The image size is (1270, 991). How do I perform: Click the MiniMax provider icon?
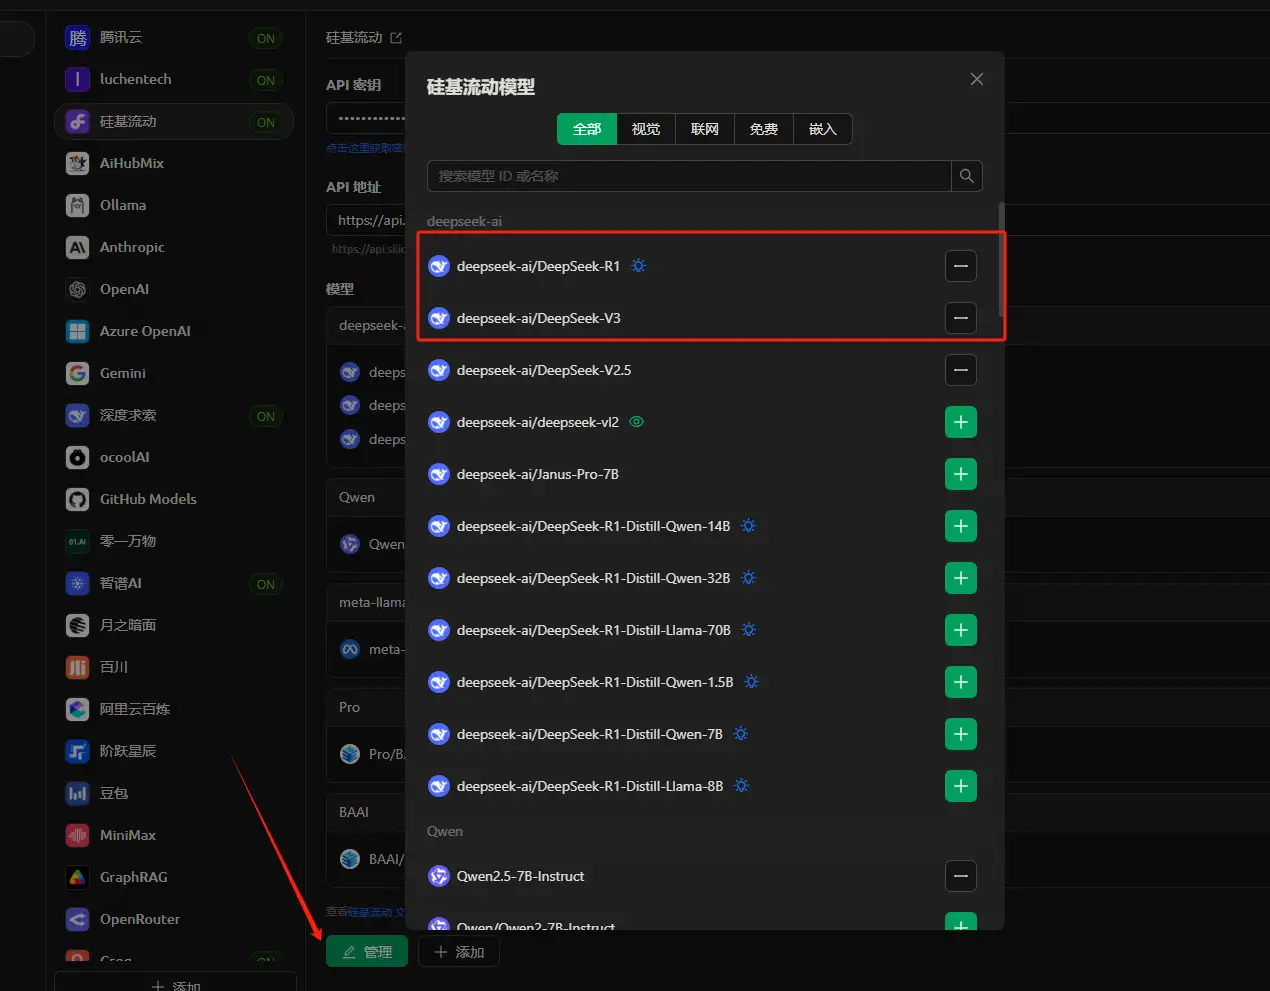coord(75,835)
